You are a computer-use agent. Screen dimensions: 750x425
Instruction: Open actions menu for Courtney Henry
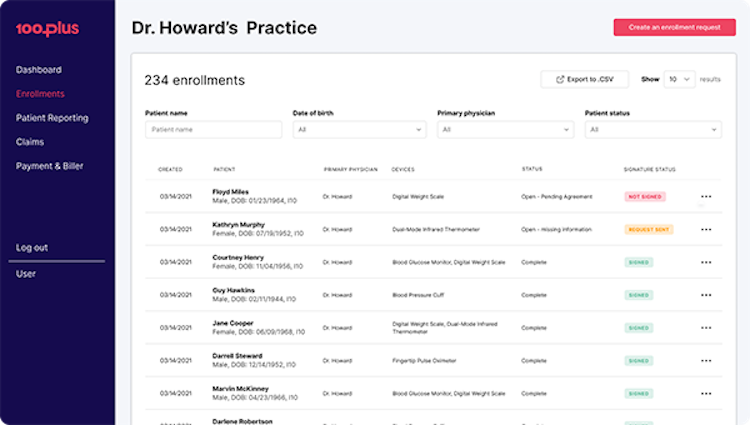[x=706, y=262]
